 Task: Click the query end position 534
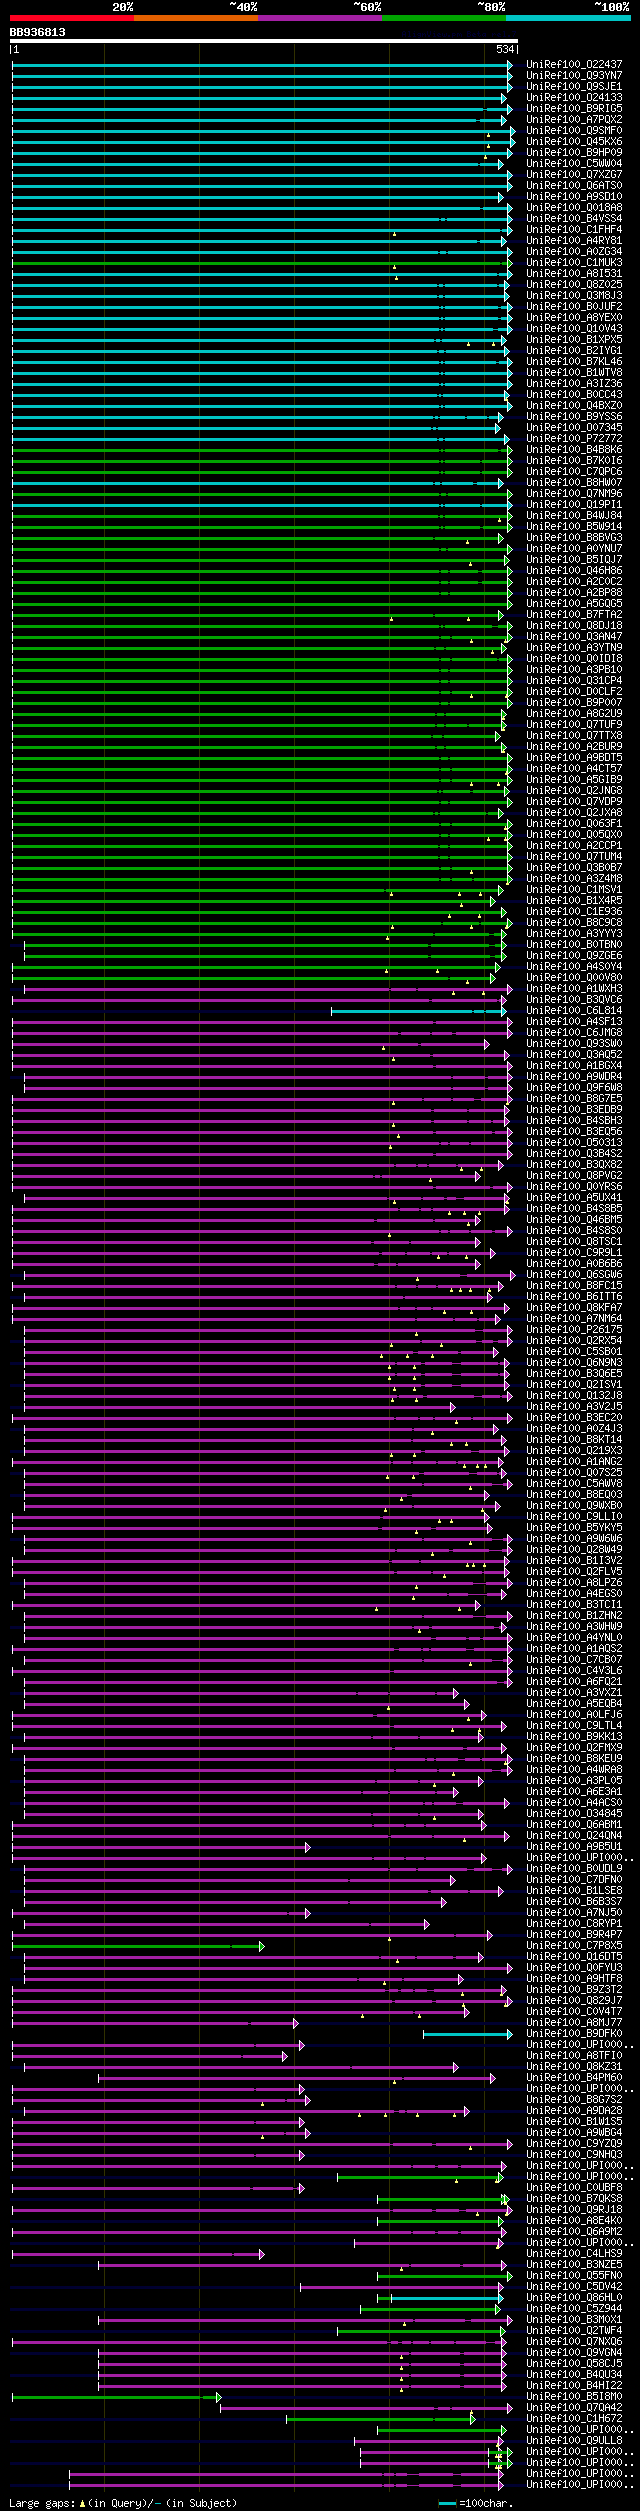pos(505,50)
